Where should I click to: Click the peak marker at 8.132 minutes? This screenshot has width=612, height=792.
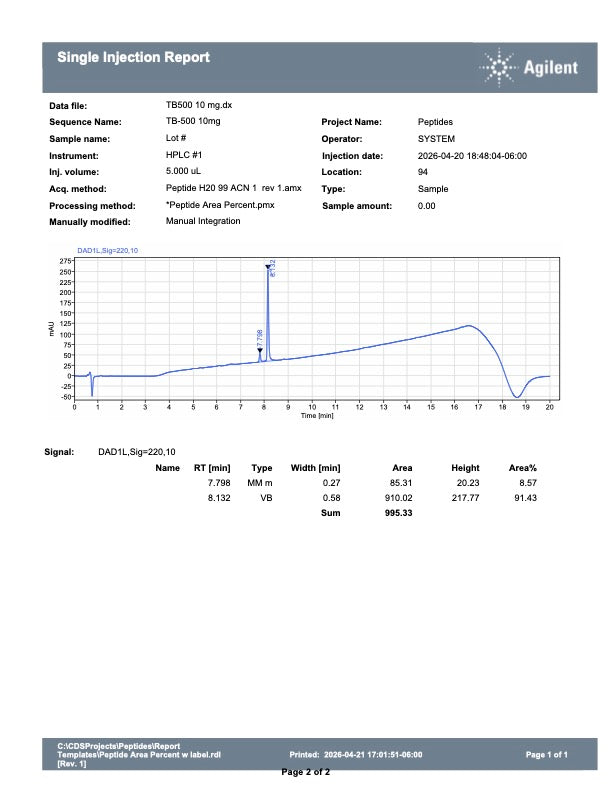268,267
